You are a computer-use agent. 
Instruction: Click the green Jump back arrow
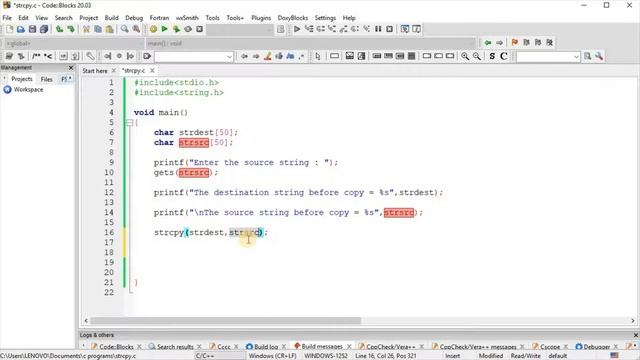(488, 42)
